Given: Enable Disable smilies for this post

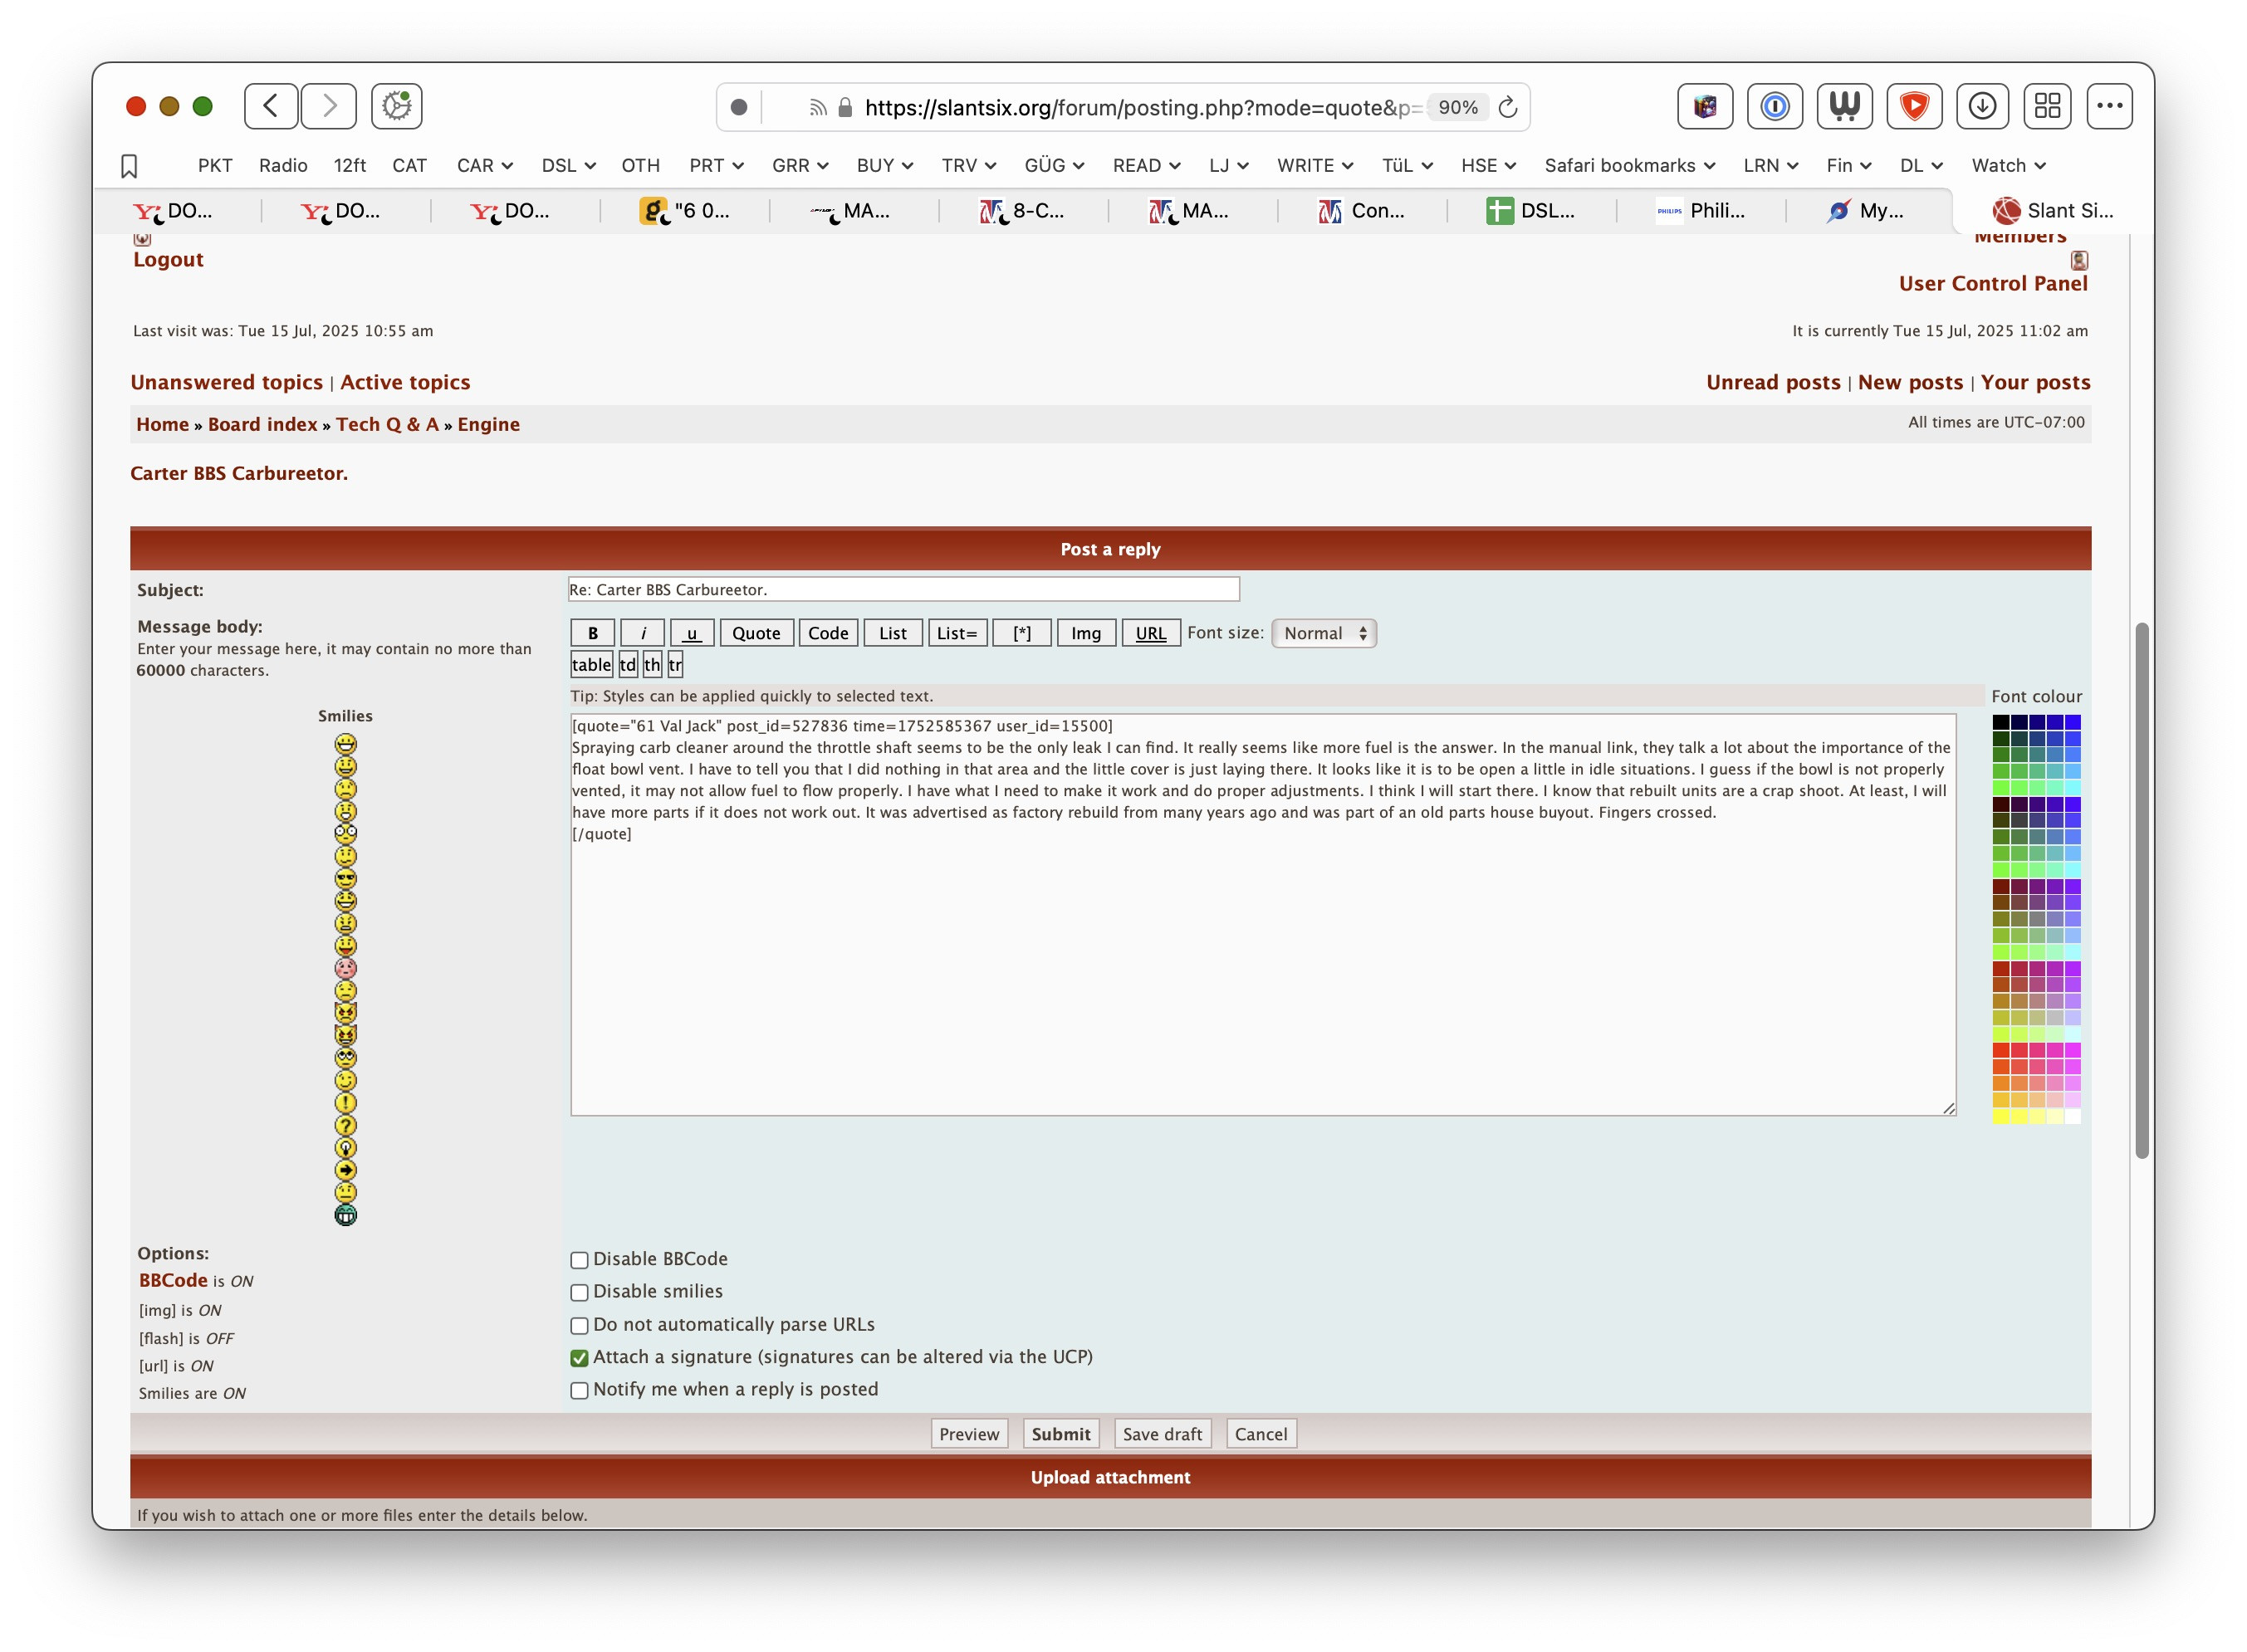Looking at the screenshot, I should 579,1293.
